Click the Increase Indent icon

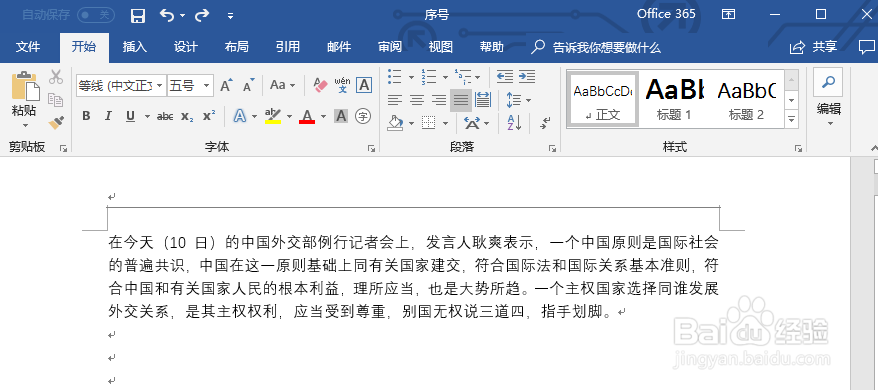point(527,76)
